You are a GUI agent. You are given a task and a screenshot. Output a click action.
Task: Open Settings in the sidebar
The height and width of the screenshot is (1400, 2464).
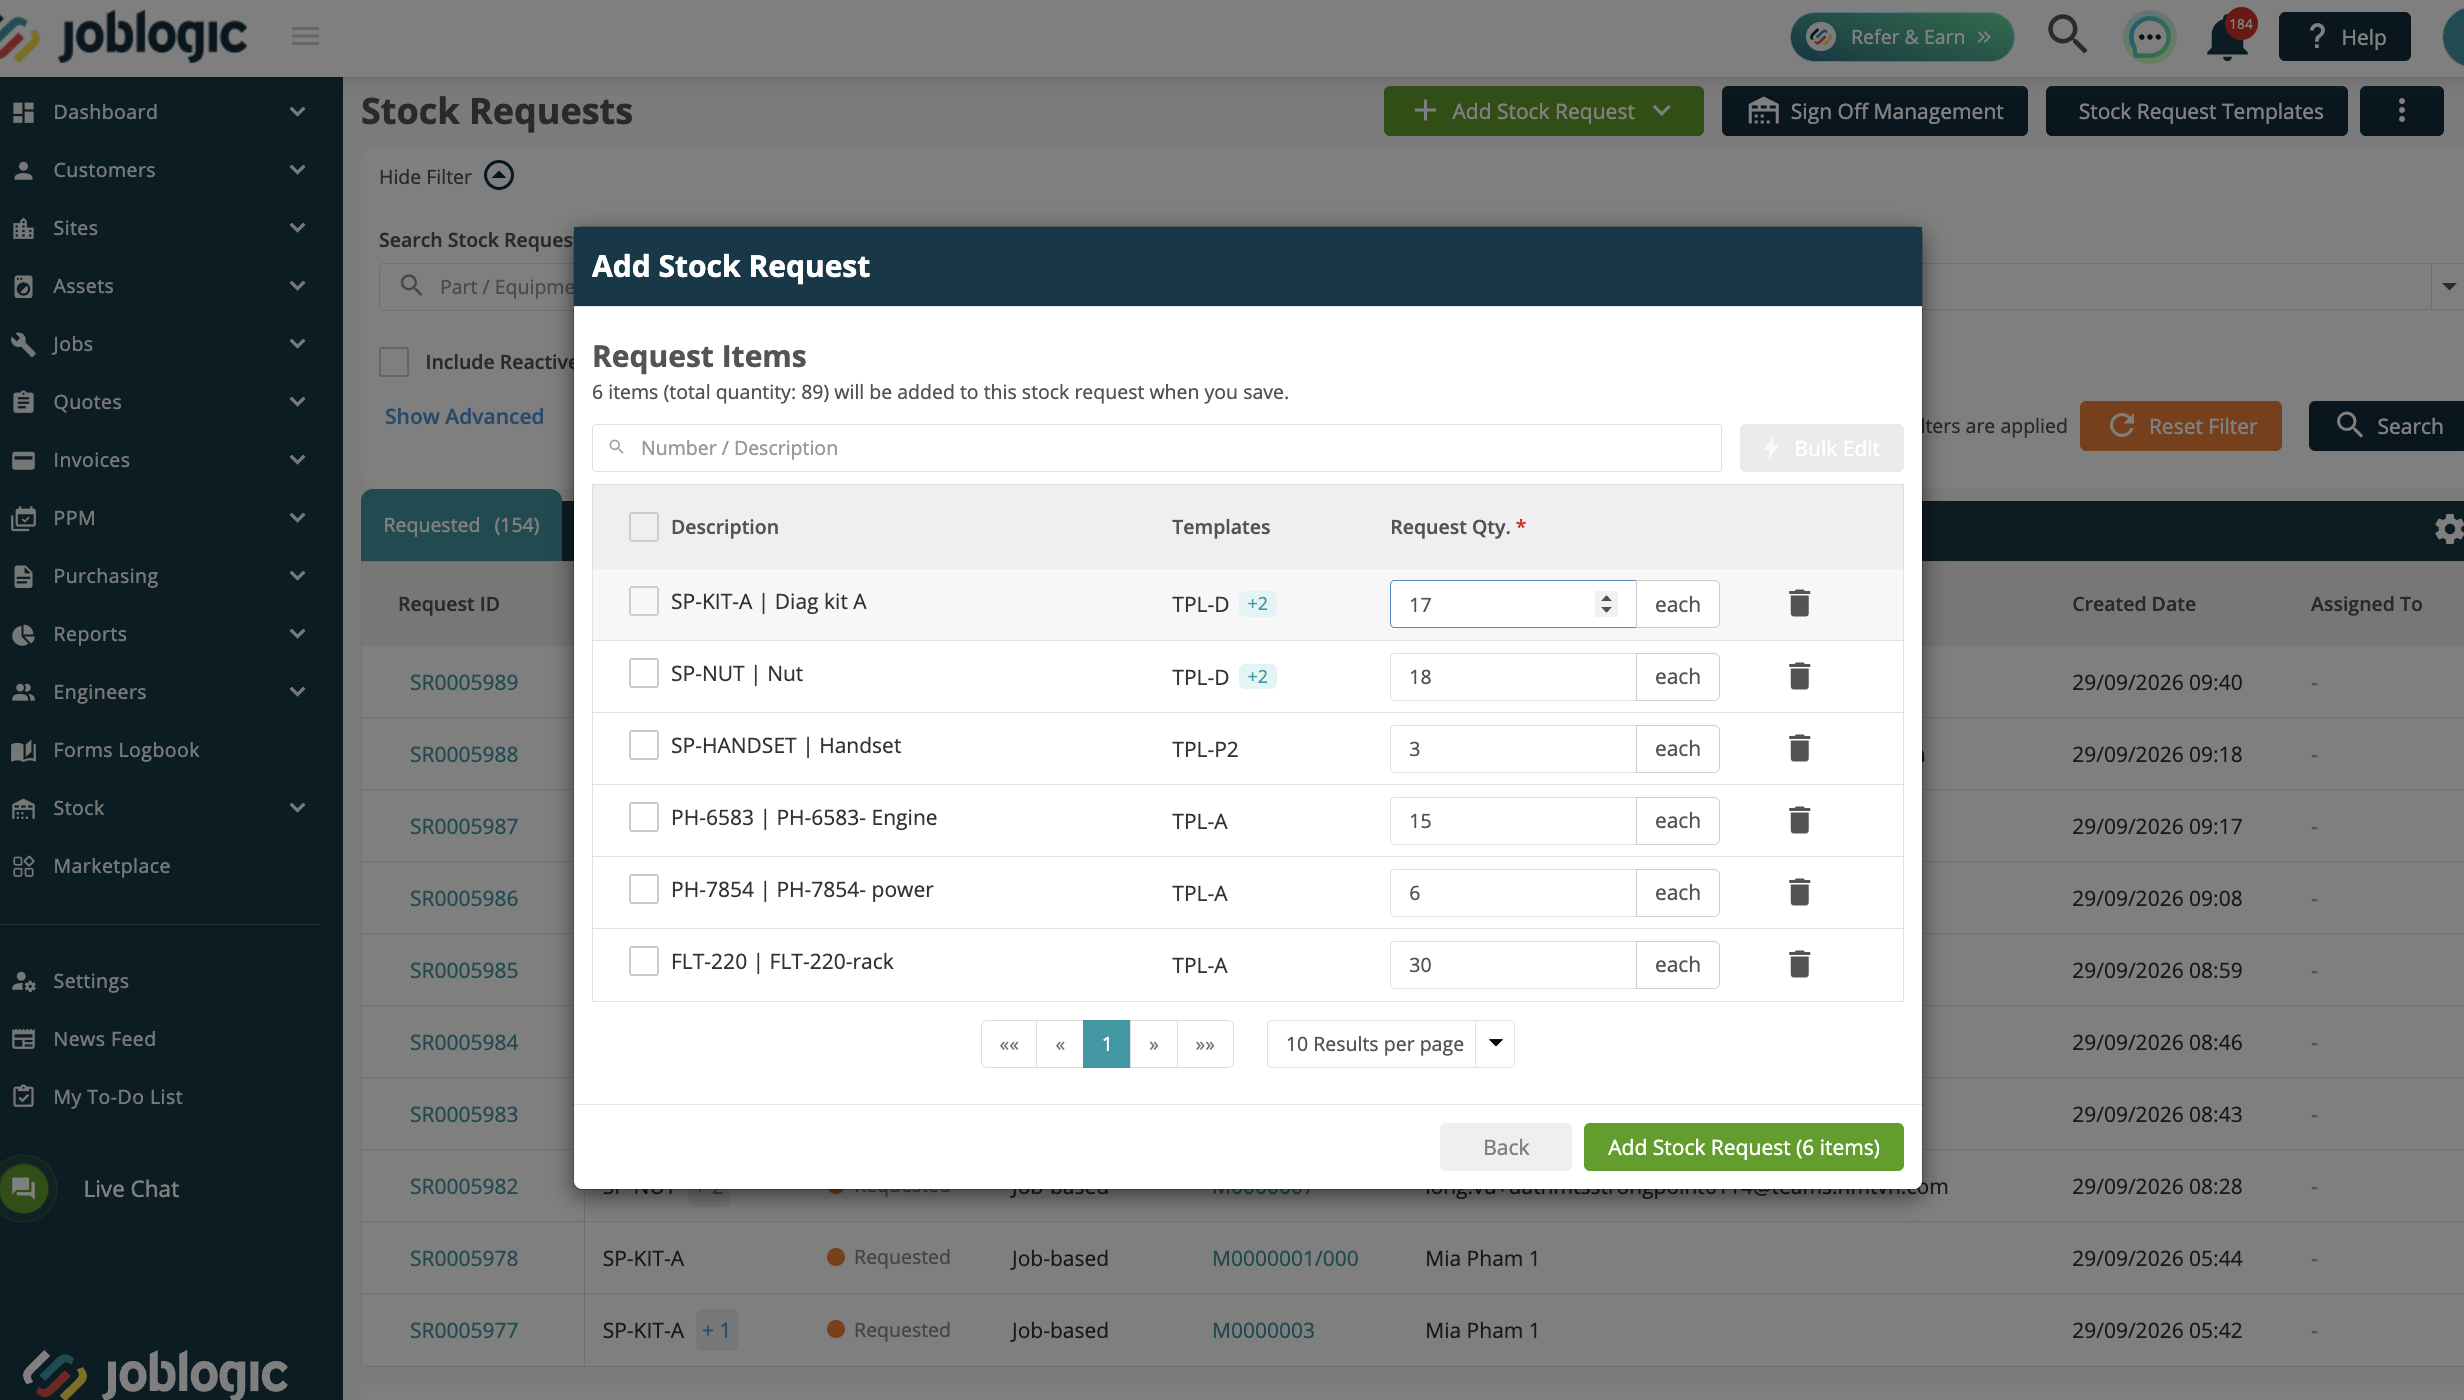click(90, 981)
